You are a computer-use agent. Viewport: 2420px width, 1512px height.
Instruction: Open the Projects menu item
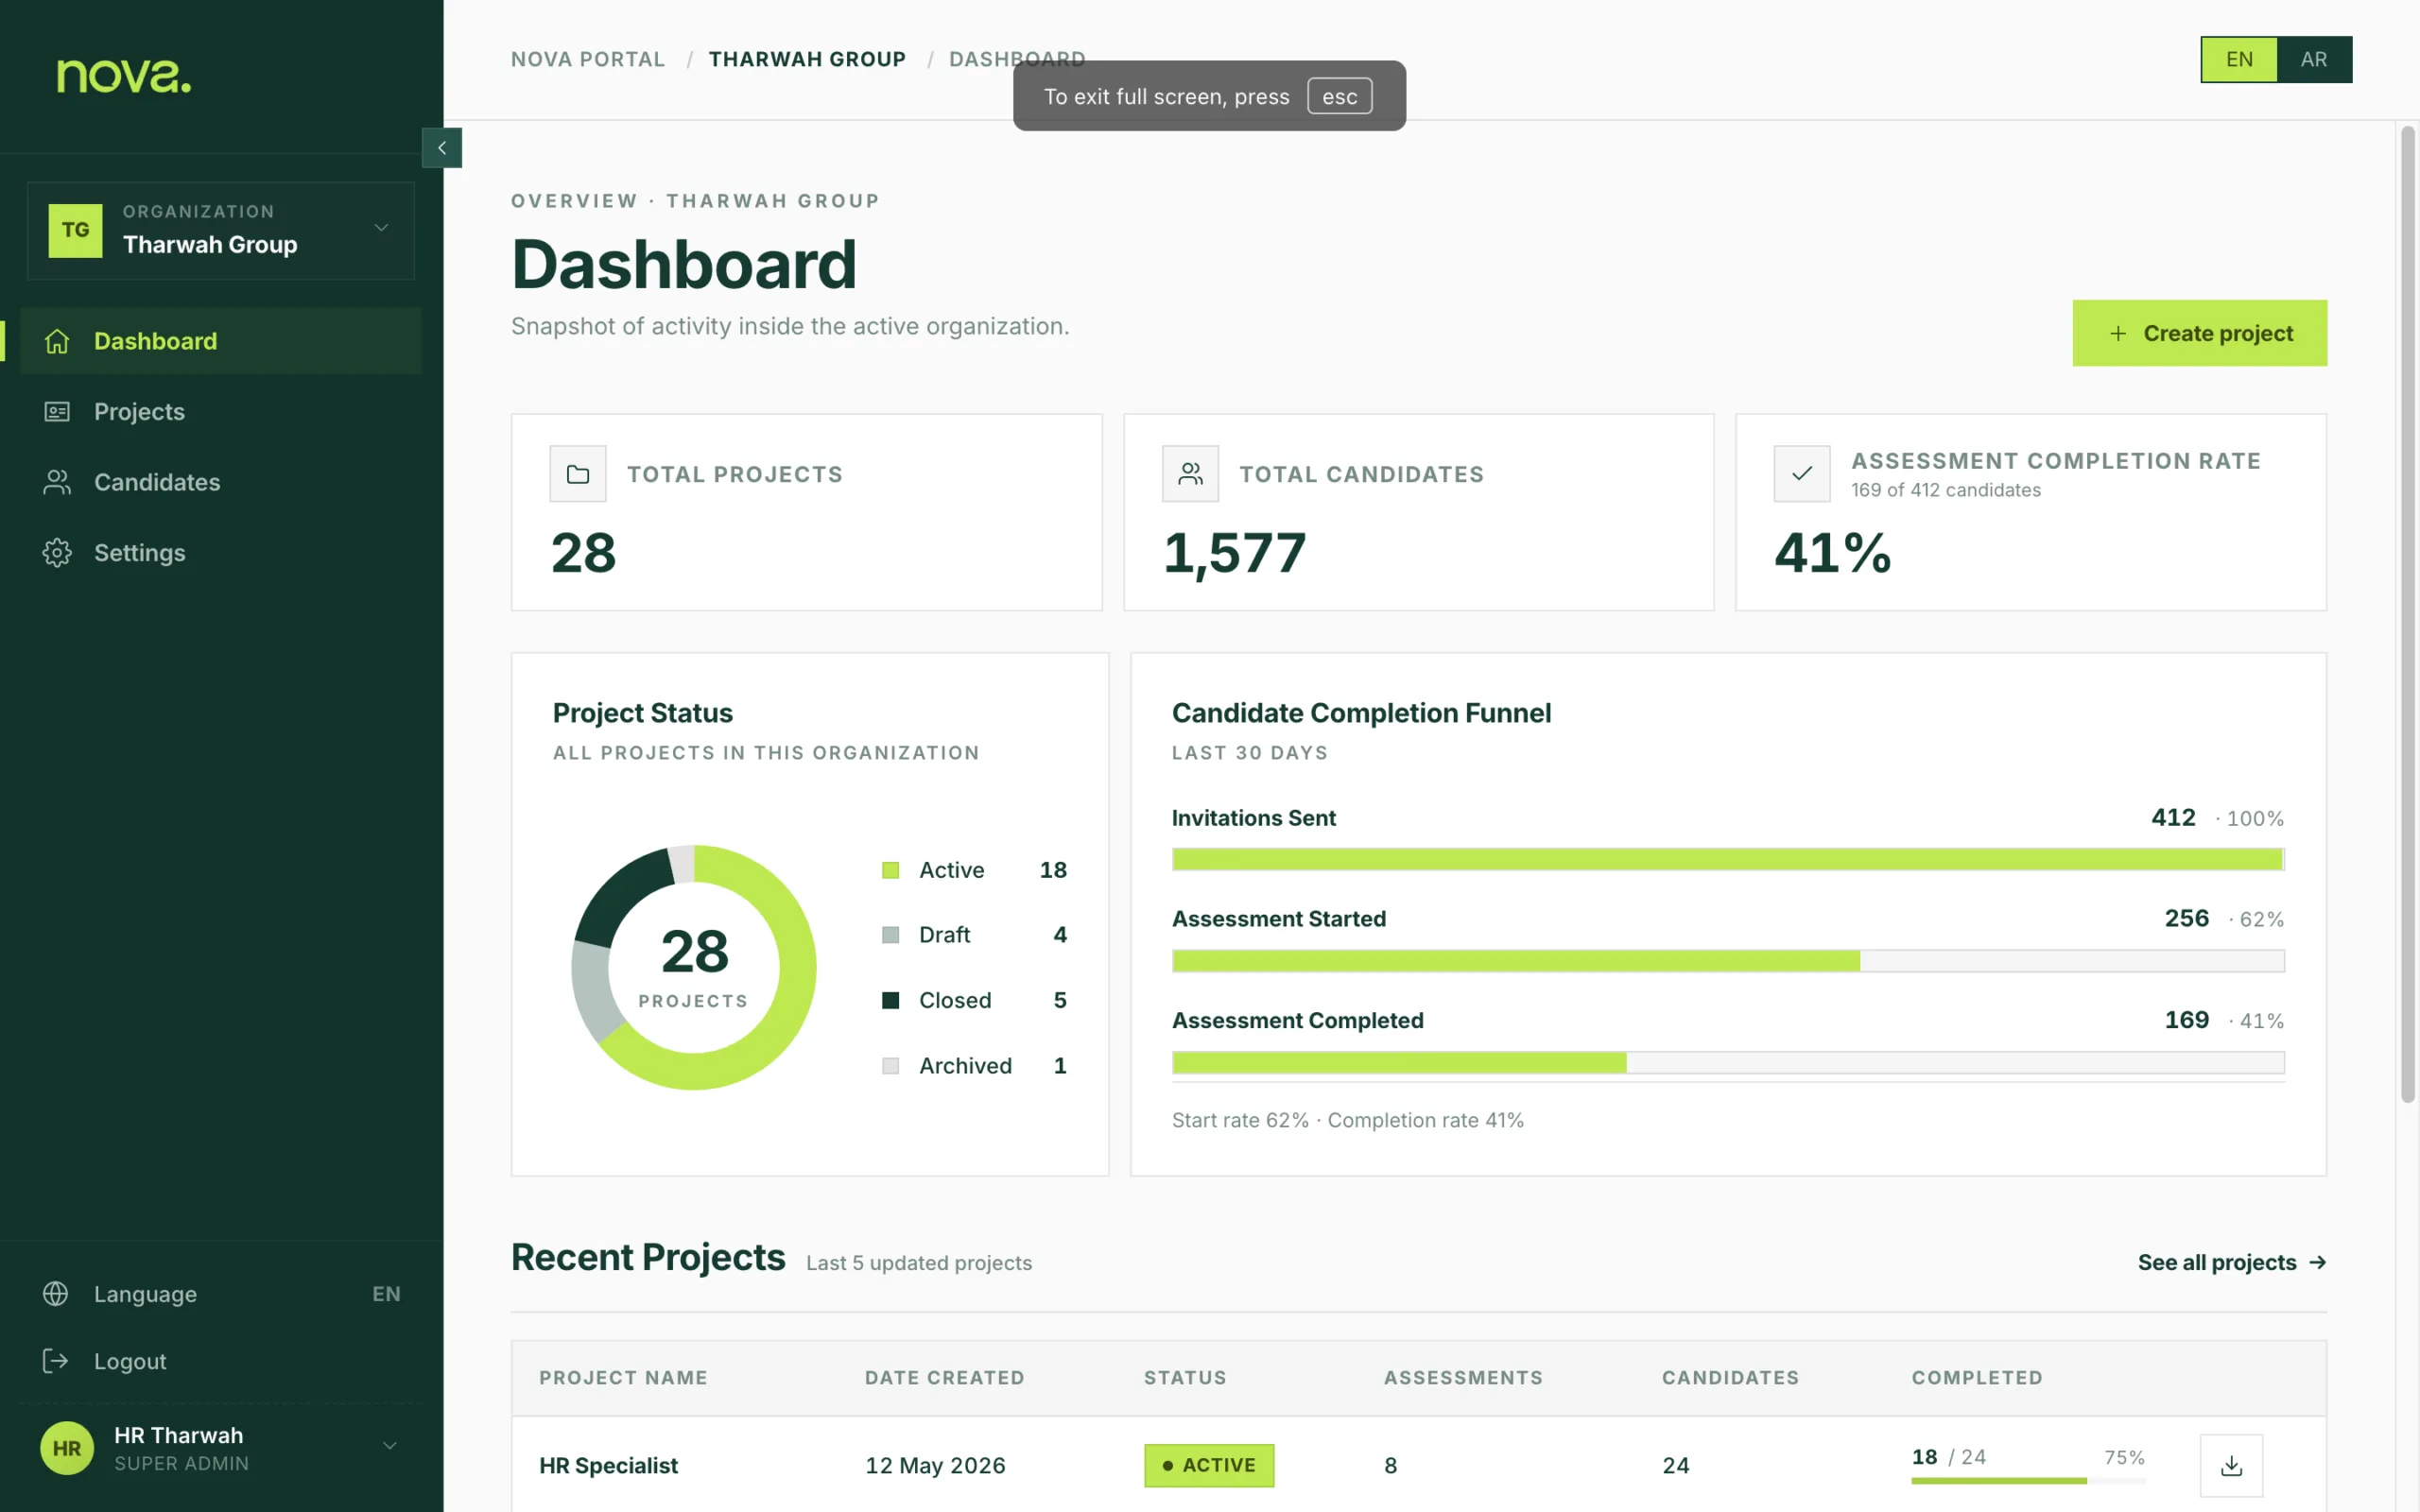(221, 411)
